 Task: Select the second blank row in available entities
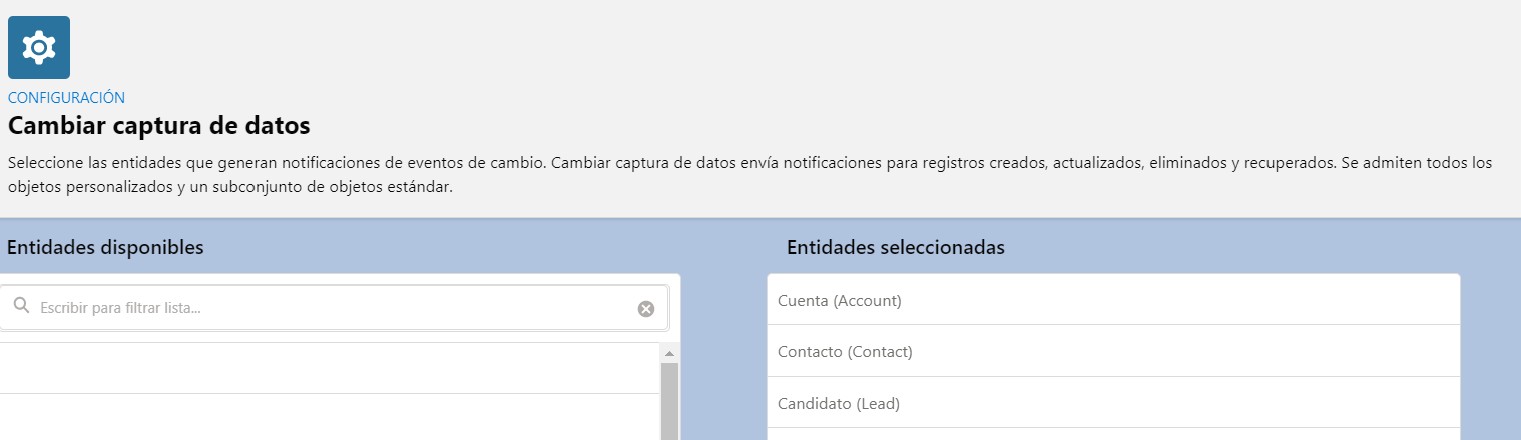[x=330, y=418]
